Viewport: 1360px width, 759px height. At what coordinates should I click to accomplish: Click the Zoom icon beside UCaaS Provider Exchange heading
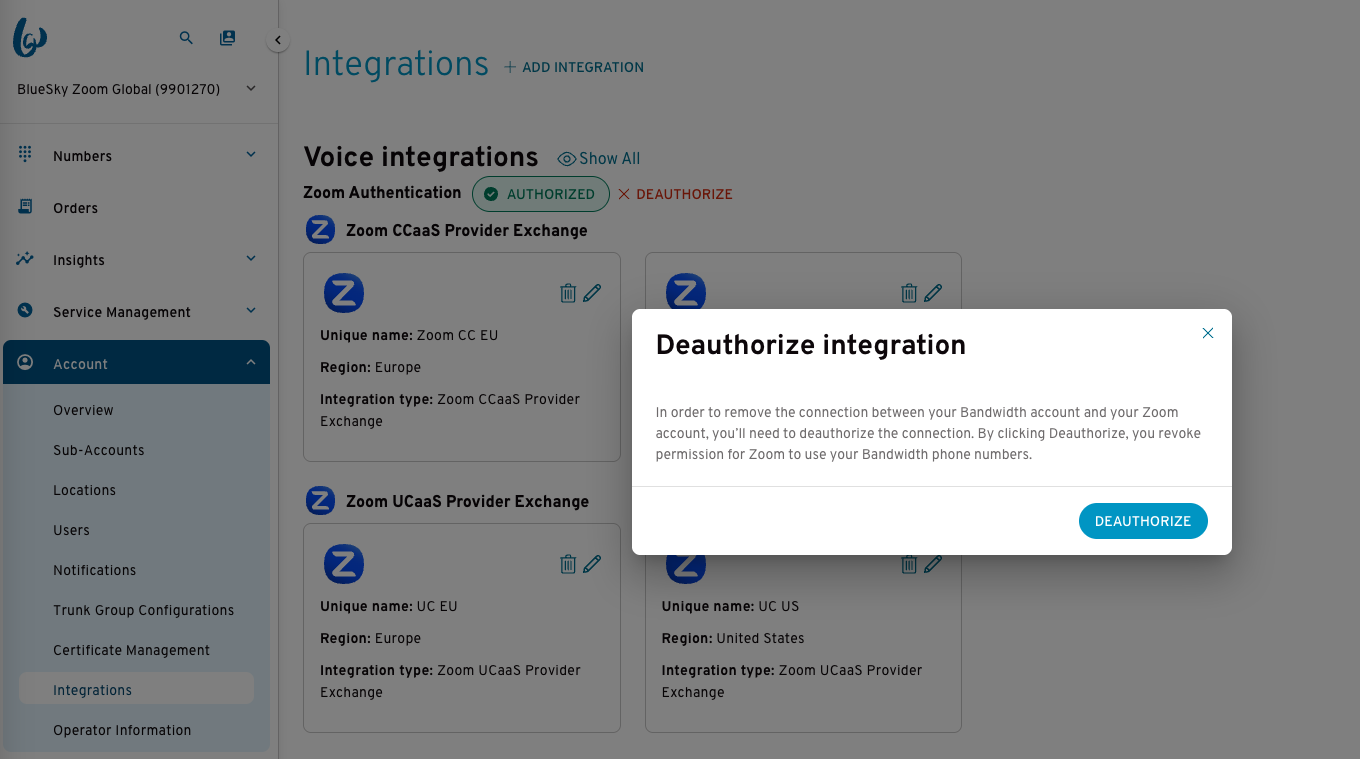point(320,500)
